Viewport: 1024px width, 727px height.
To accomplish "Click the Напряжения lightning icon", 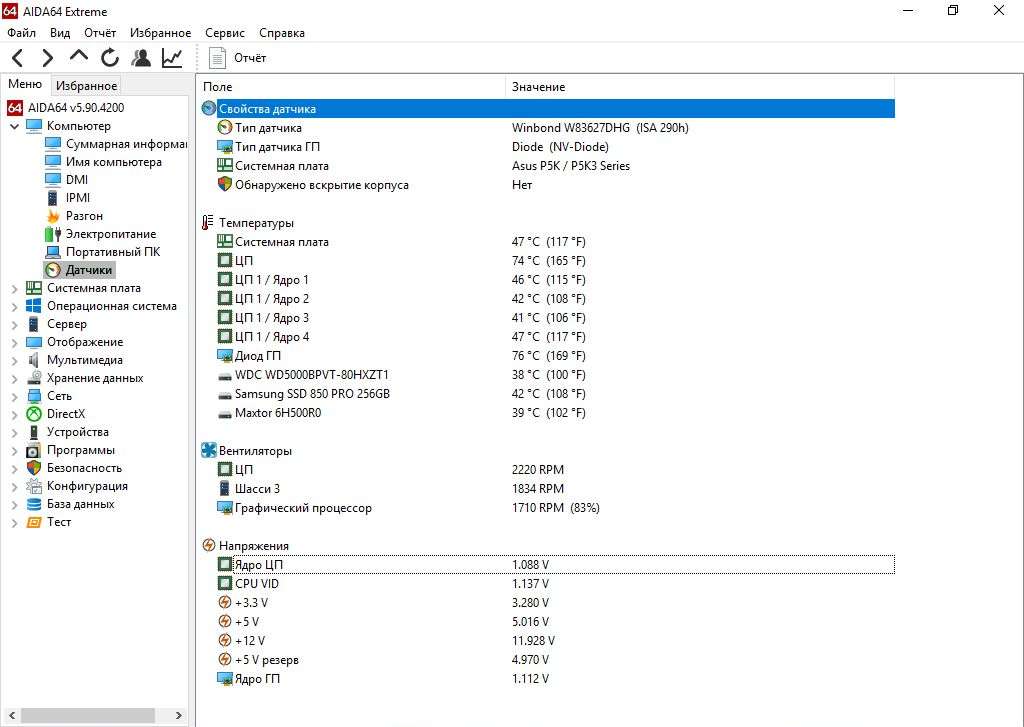I will tap(208, 545).
